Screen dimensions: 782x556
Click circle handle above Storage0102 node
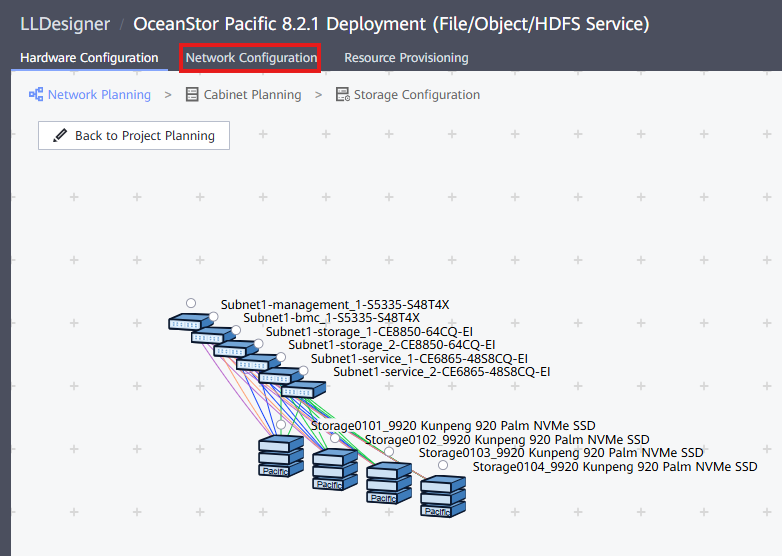335,438
